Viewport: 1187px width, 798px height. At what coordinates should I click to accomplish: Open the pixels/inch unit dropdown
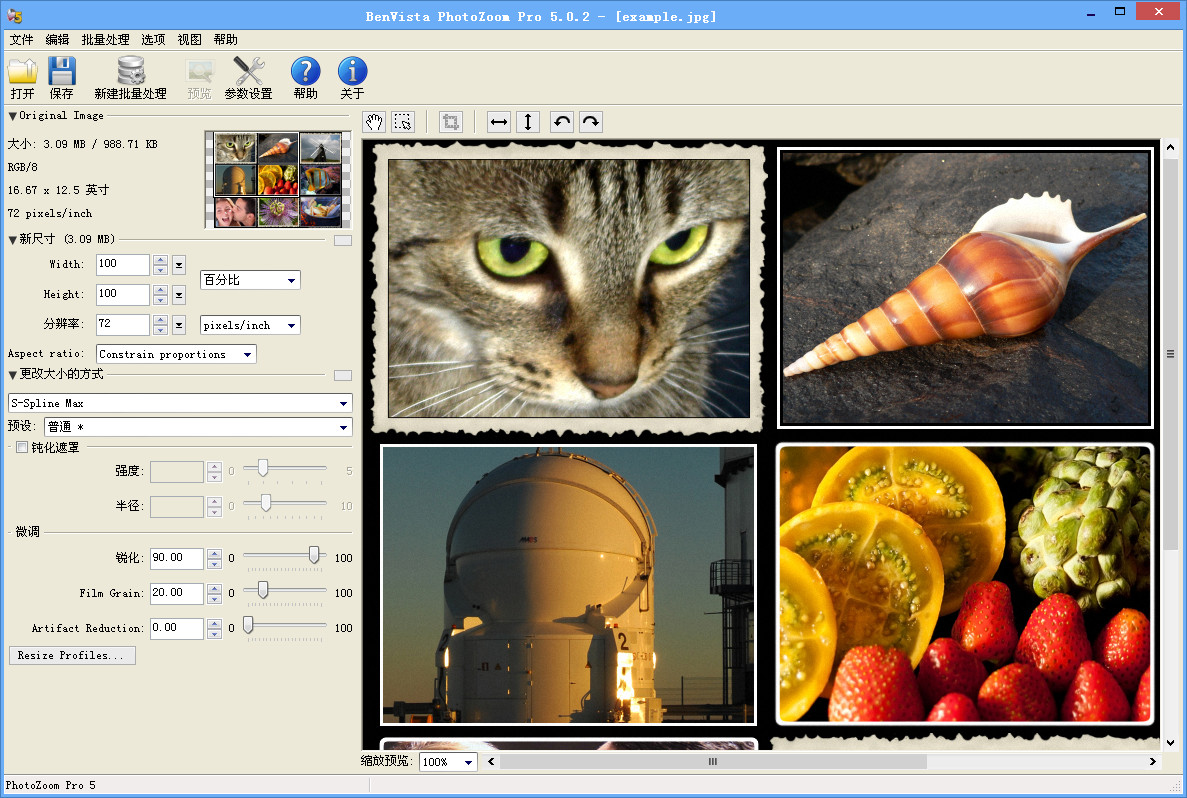pyautogui.click(x=250, y=326)
